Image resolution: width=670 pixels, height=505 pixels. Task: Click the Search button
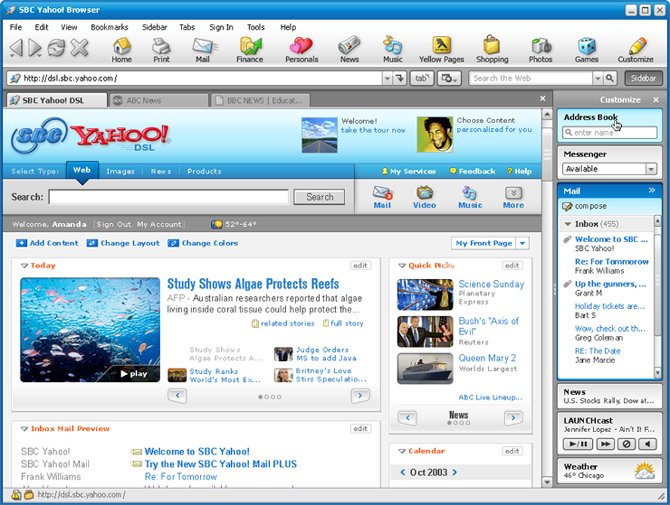(x=320, y=197)
